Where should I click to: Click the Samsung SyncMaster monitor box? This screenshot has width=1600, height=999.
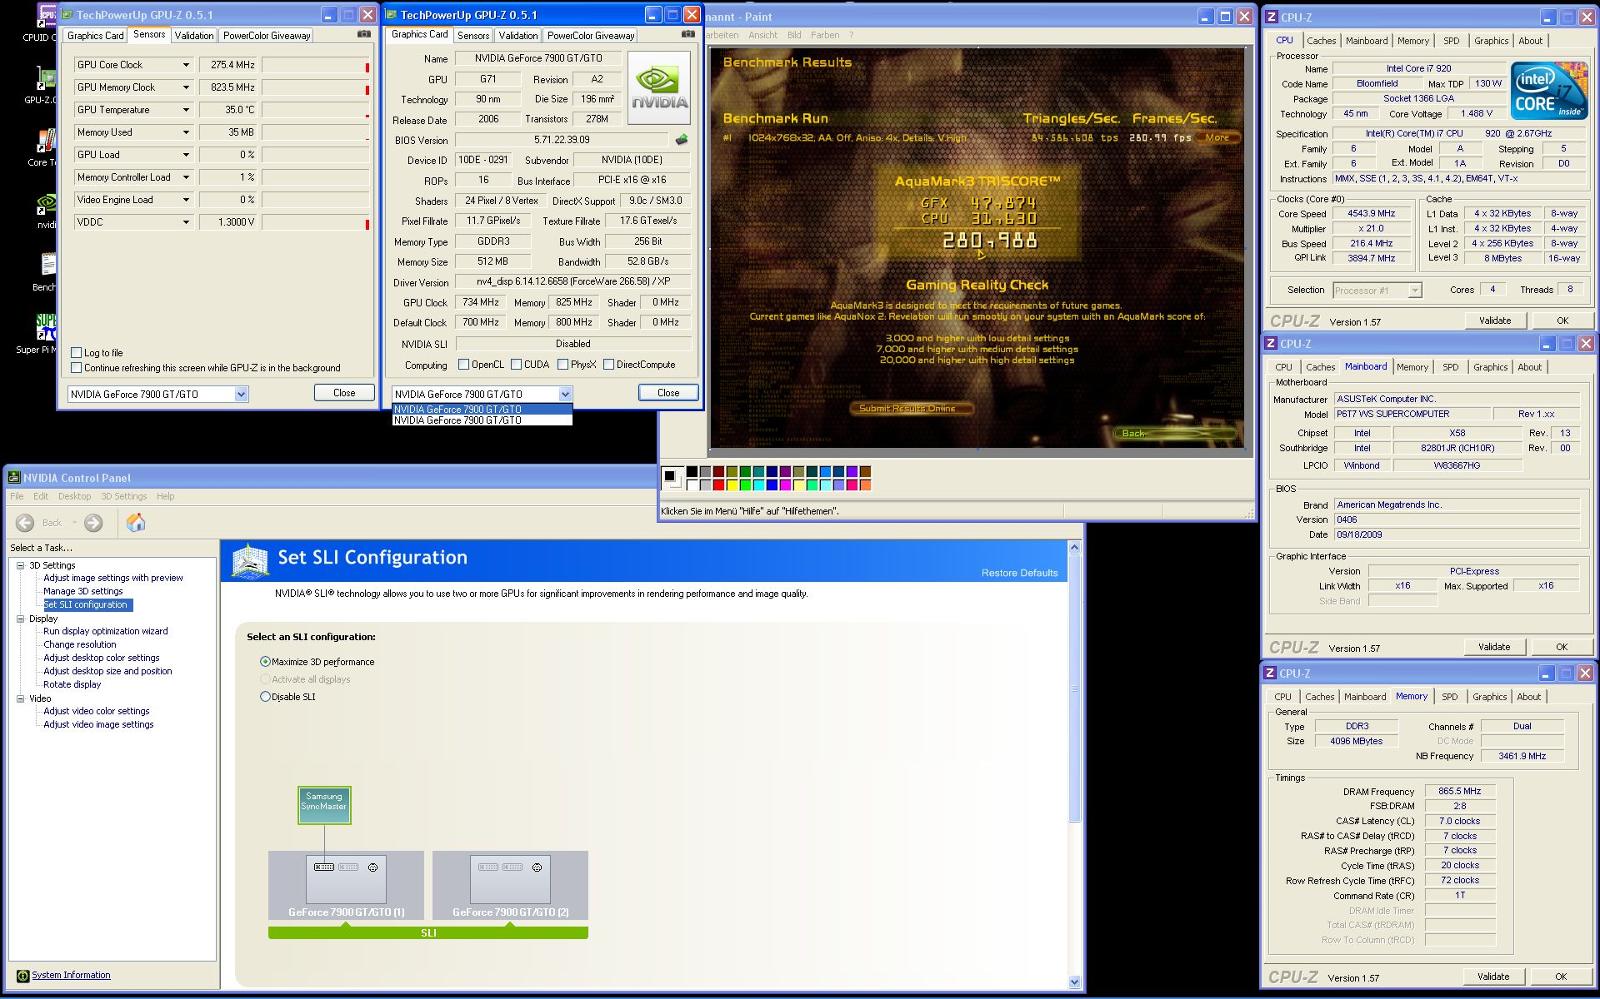[x=324, y=804]
